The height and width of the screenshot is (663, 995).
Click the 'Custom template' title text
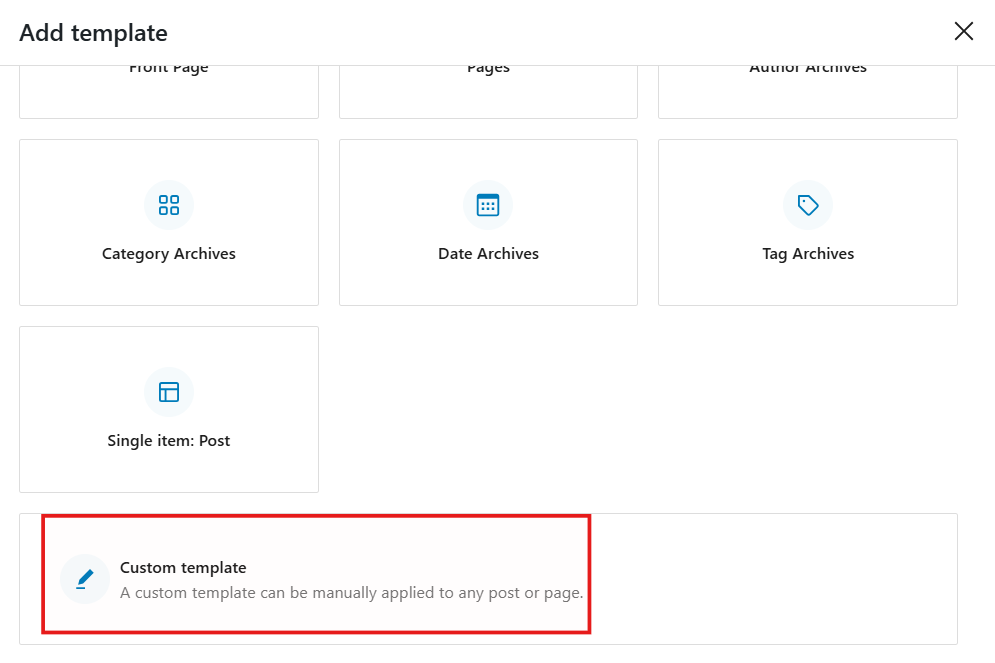183,568
